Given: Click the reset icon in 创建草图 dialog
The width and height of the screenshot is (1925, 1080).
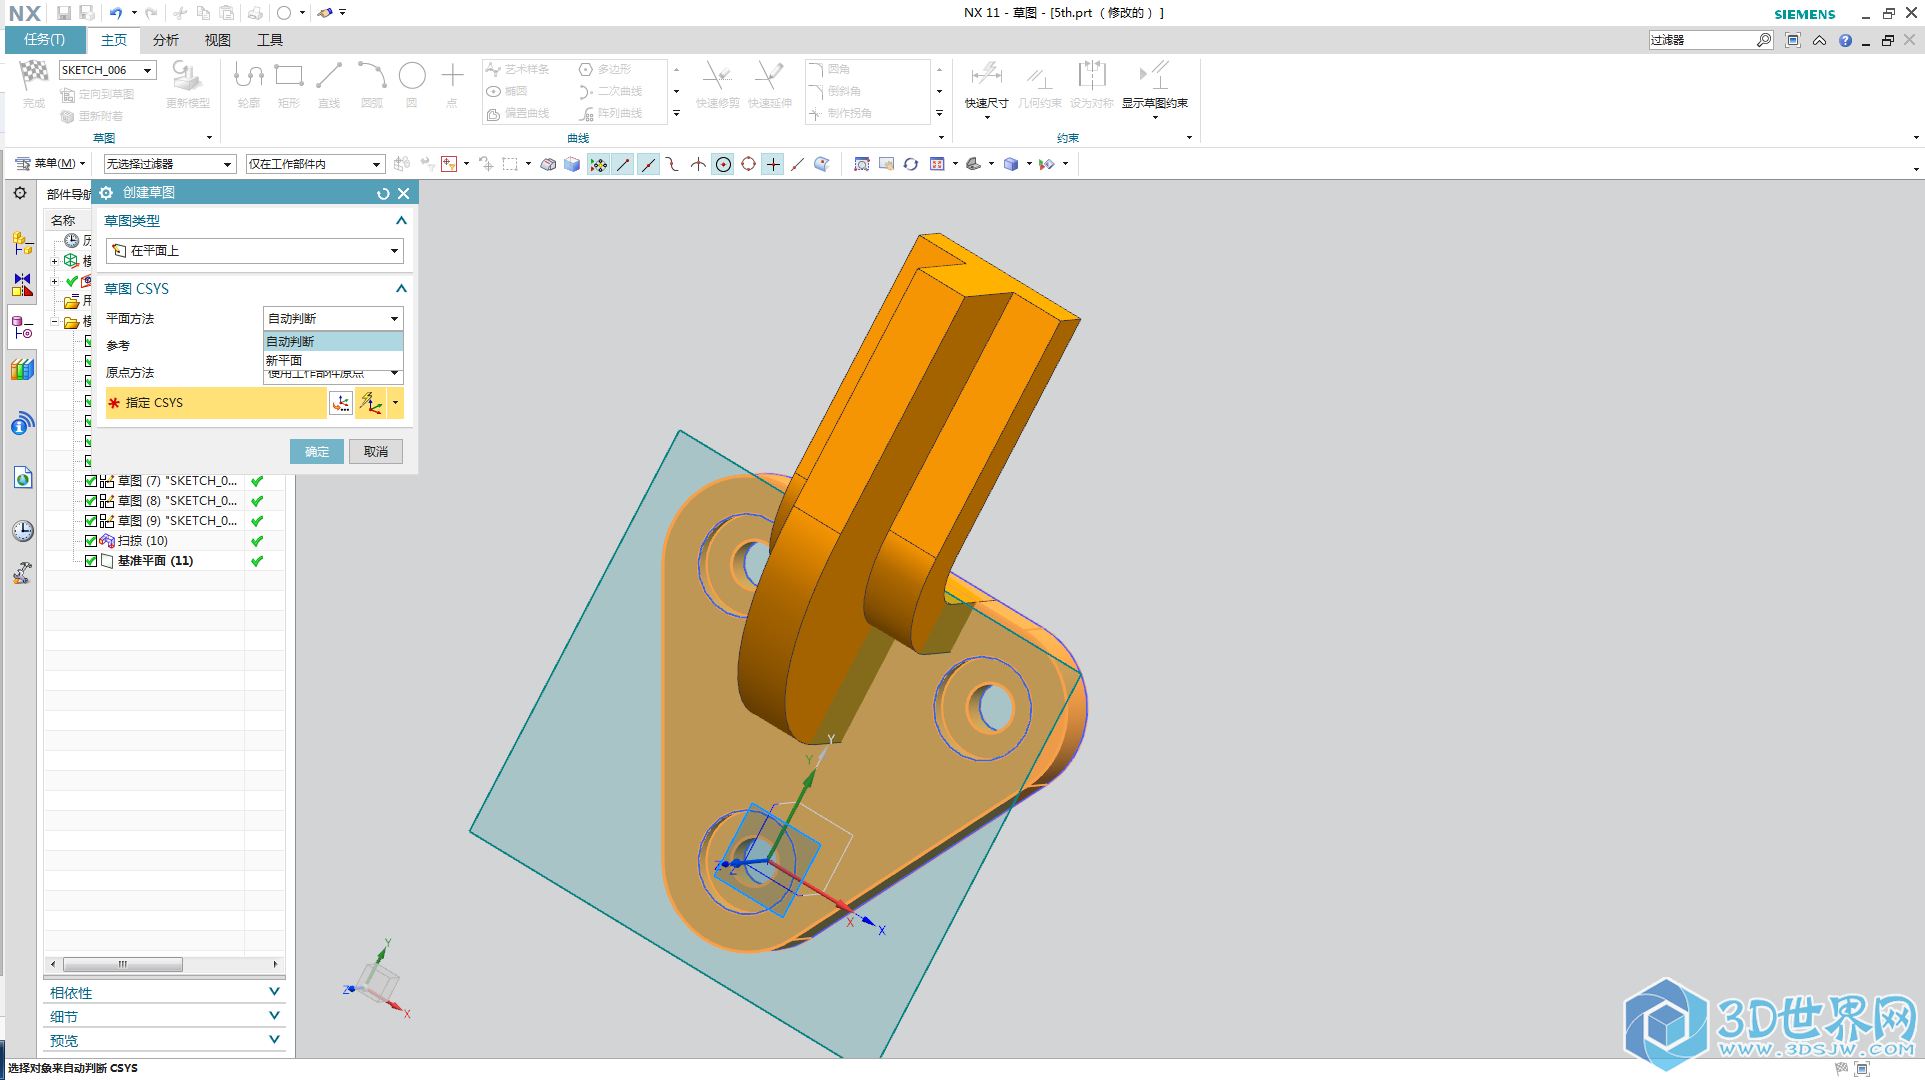Looking at the screenshot, I should point(383,194).
